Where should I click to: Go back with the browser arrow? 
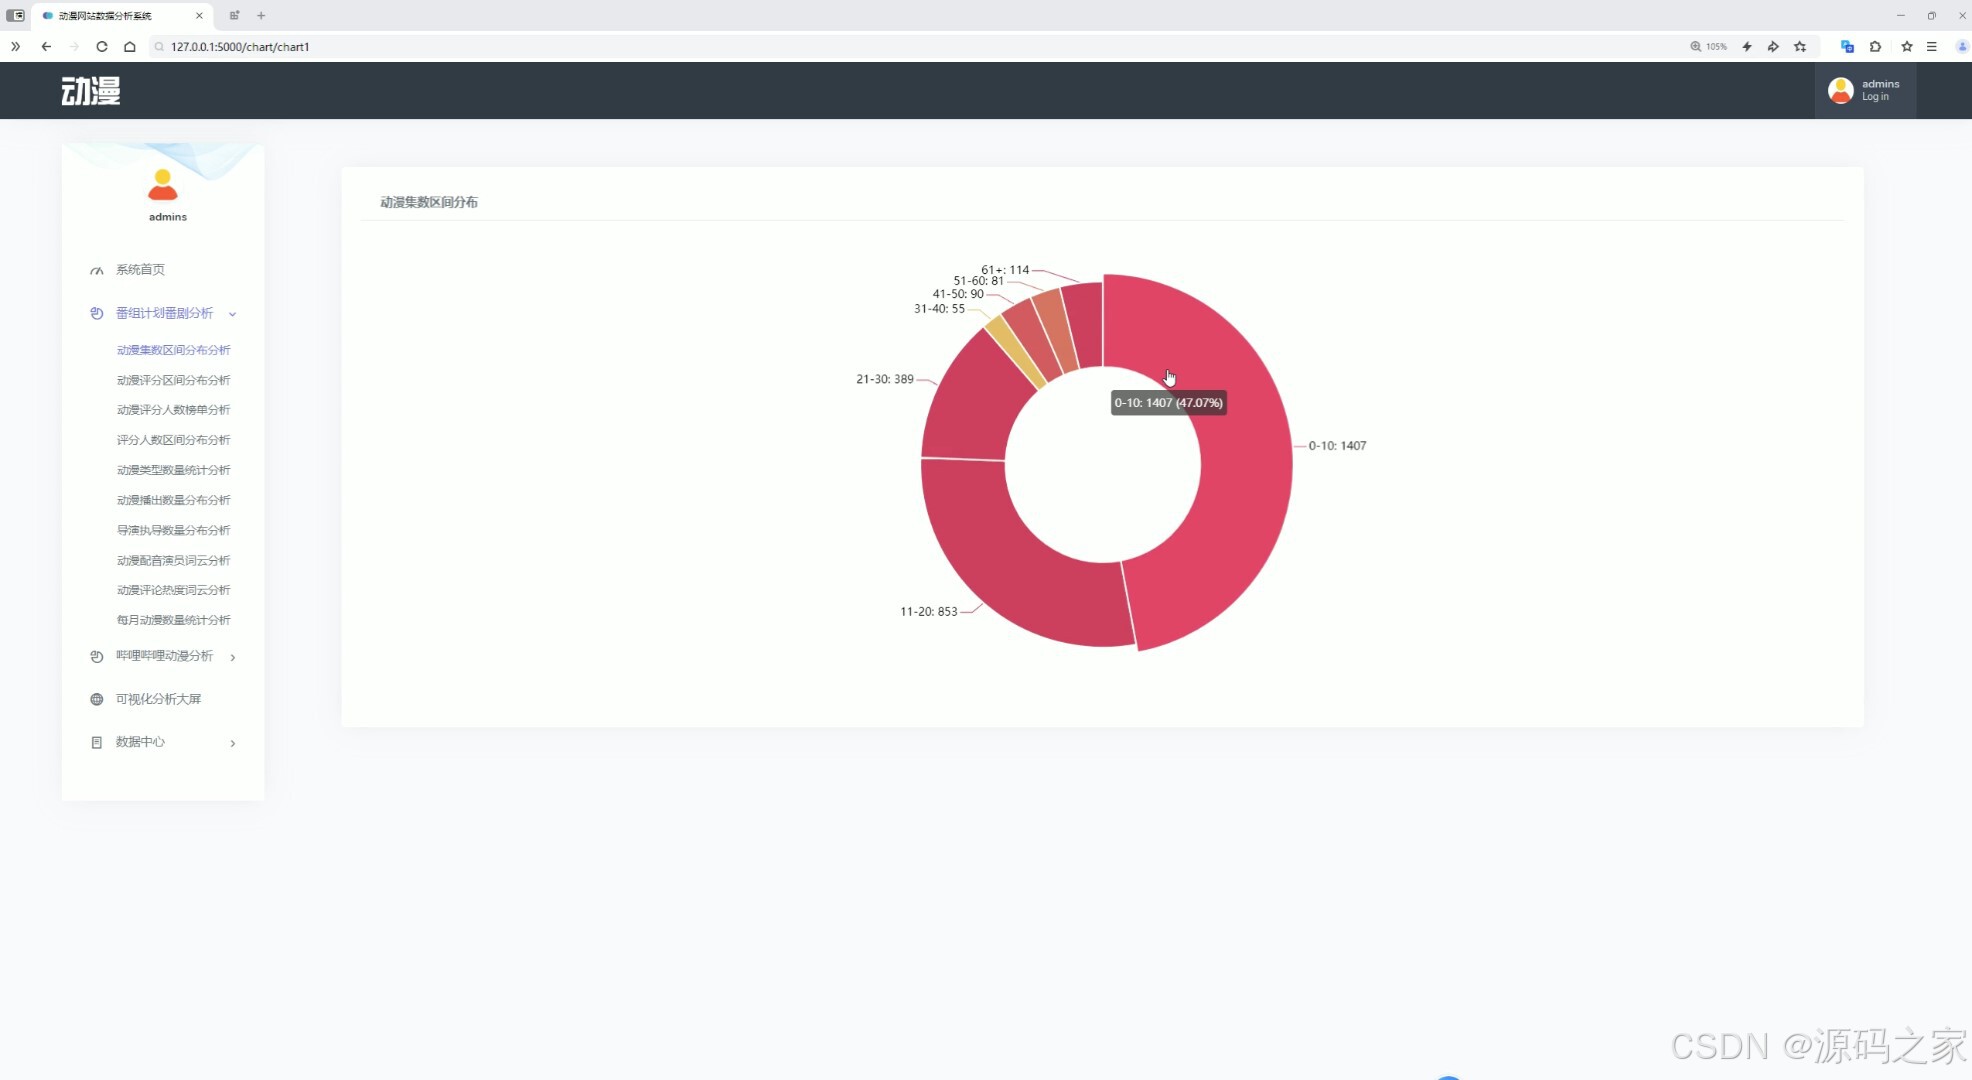46,46
